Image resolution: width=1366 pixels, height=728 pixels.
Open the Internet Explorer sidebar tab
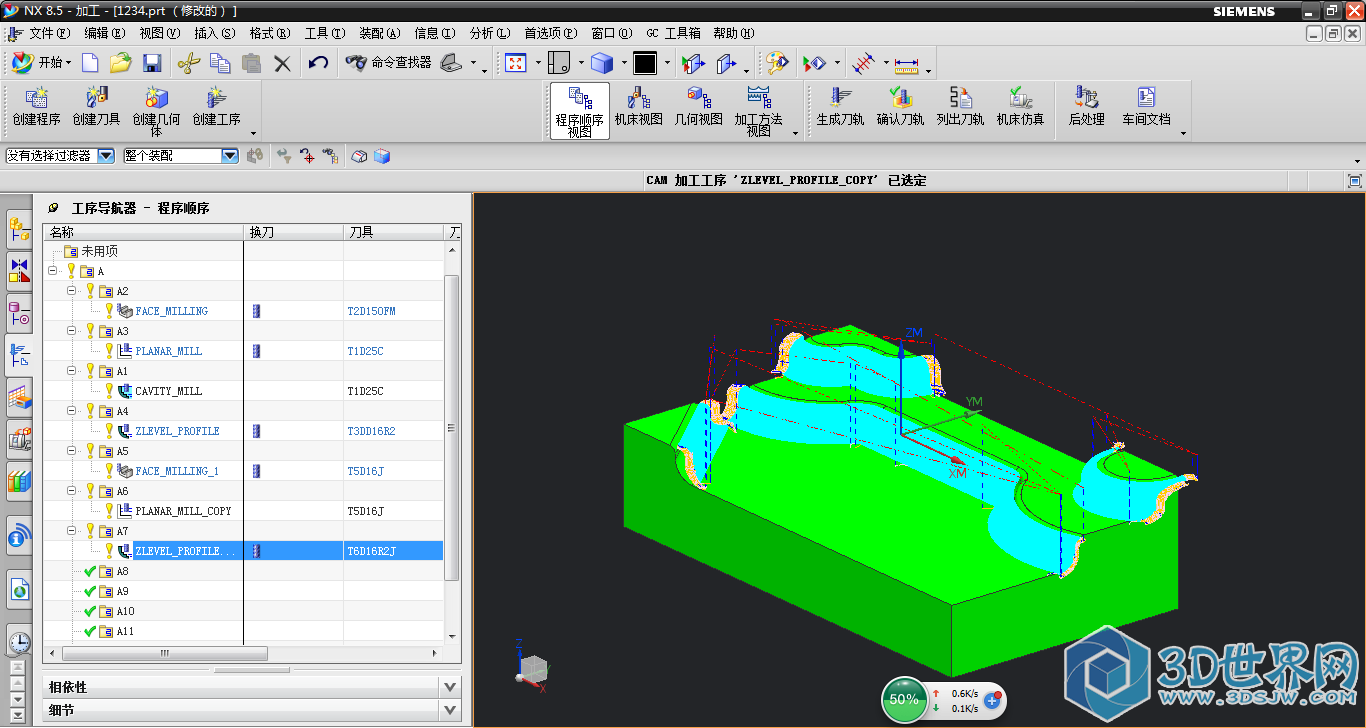point(19,590)
